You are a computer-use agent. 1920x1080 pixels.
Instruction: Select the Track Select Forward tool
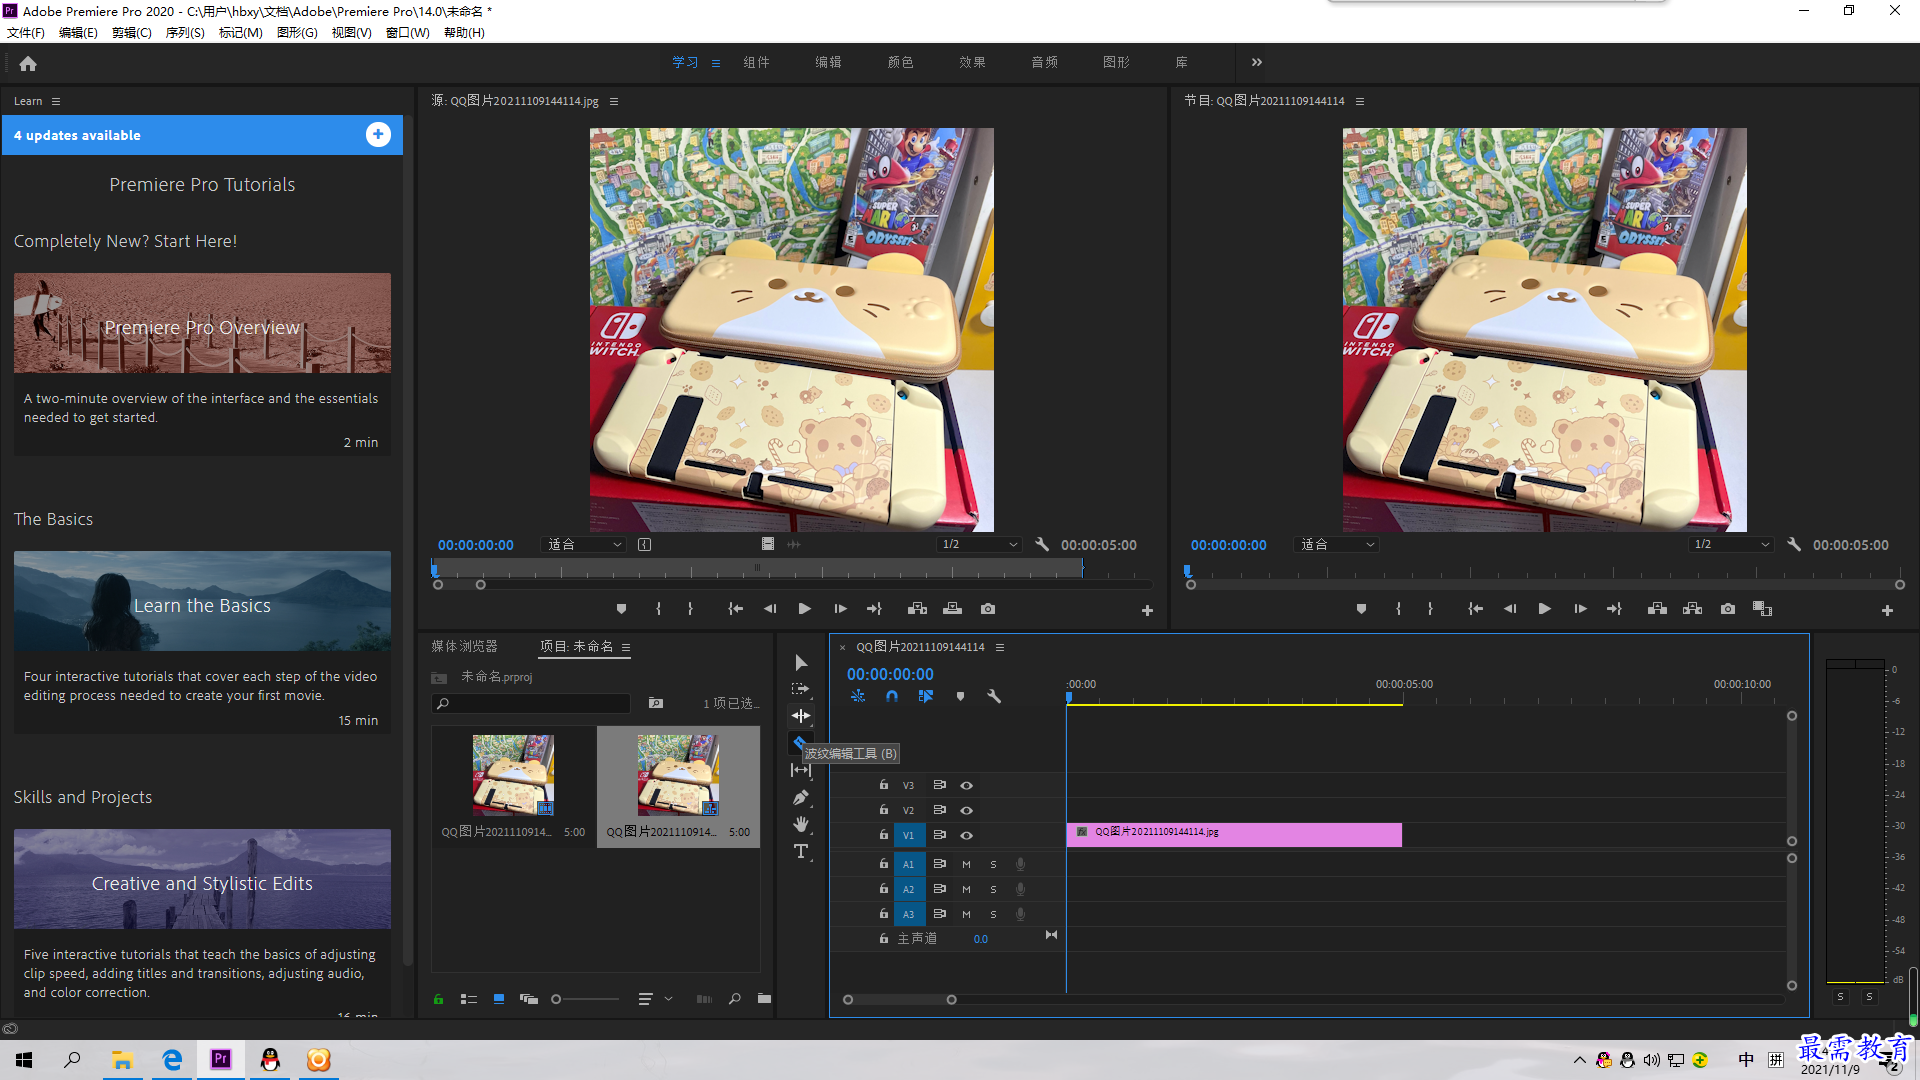tap(801, 689)
